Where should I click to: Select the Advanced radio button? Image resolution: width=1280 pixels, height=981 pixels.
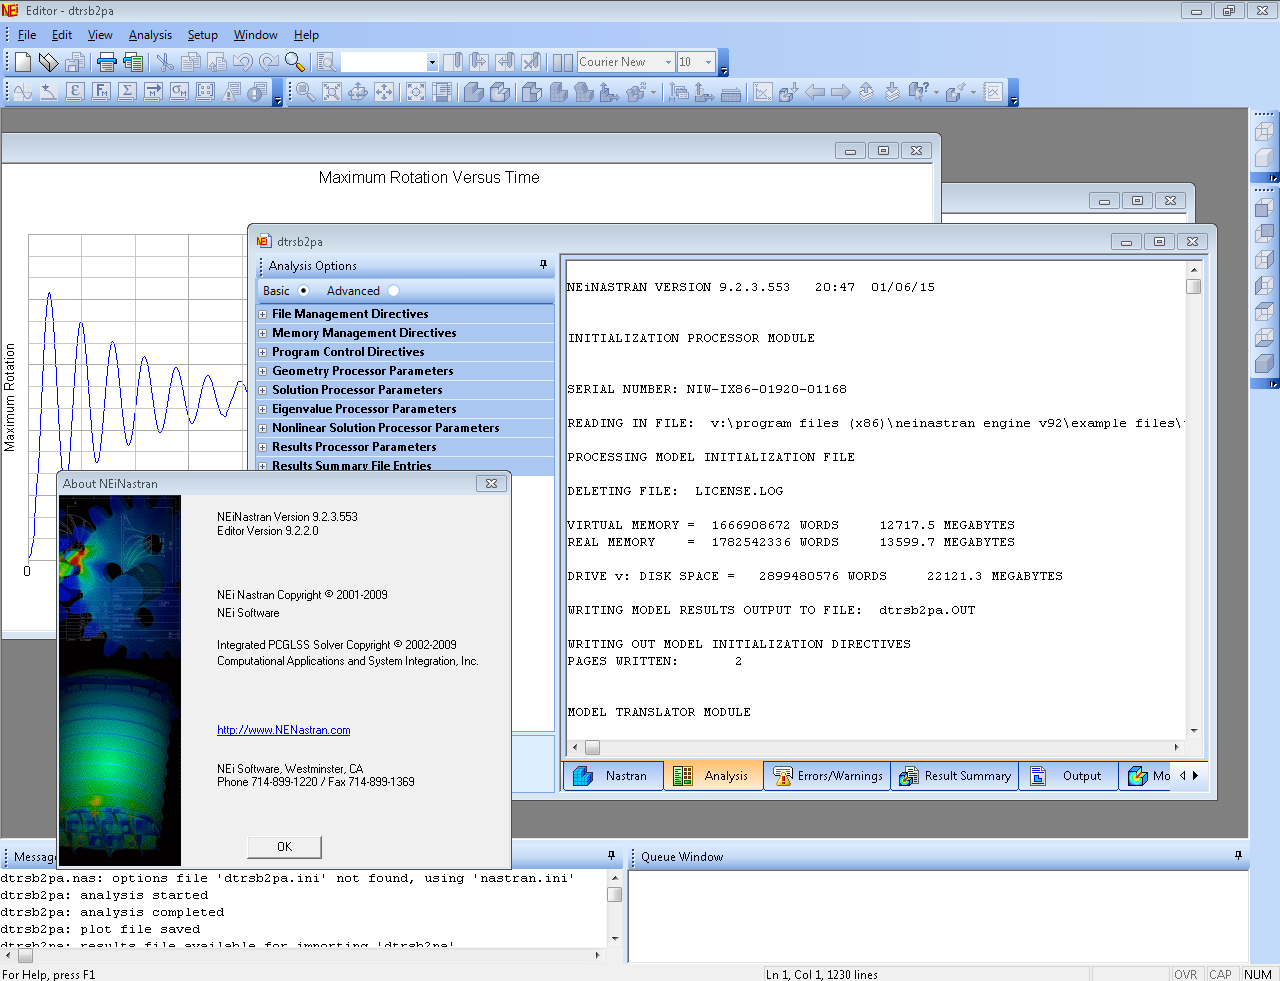tap(393, 291)
